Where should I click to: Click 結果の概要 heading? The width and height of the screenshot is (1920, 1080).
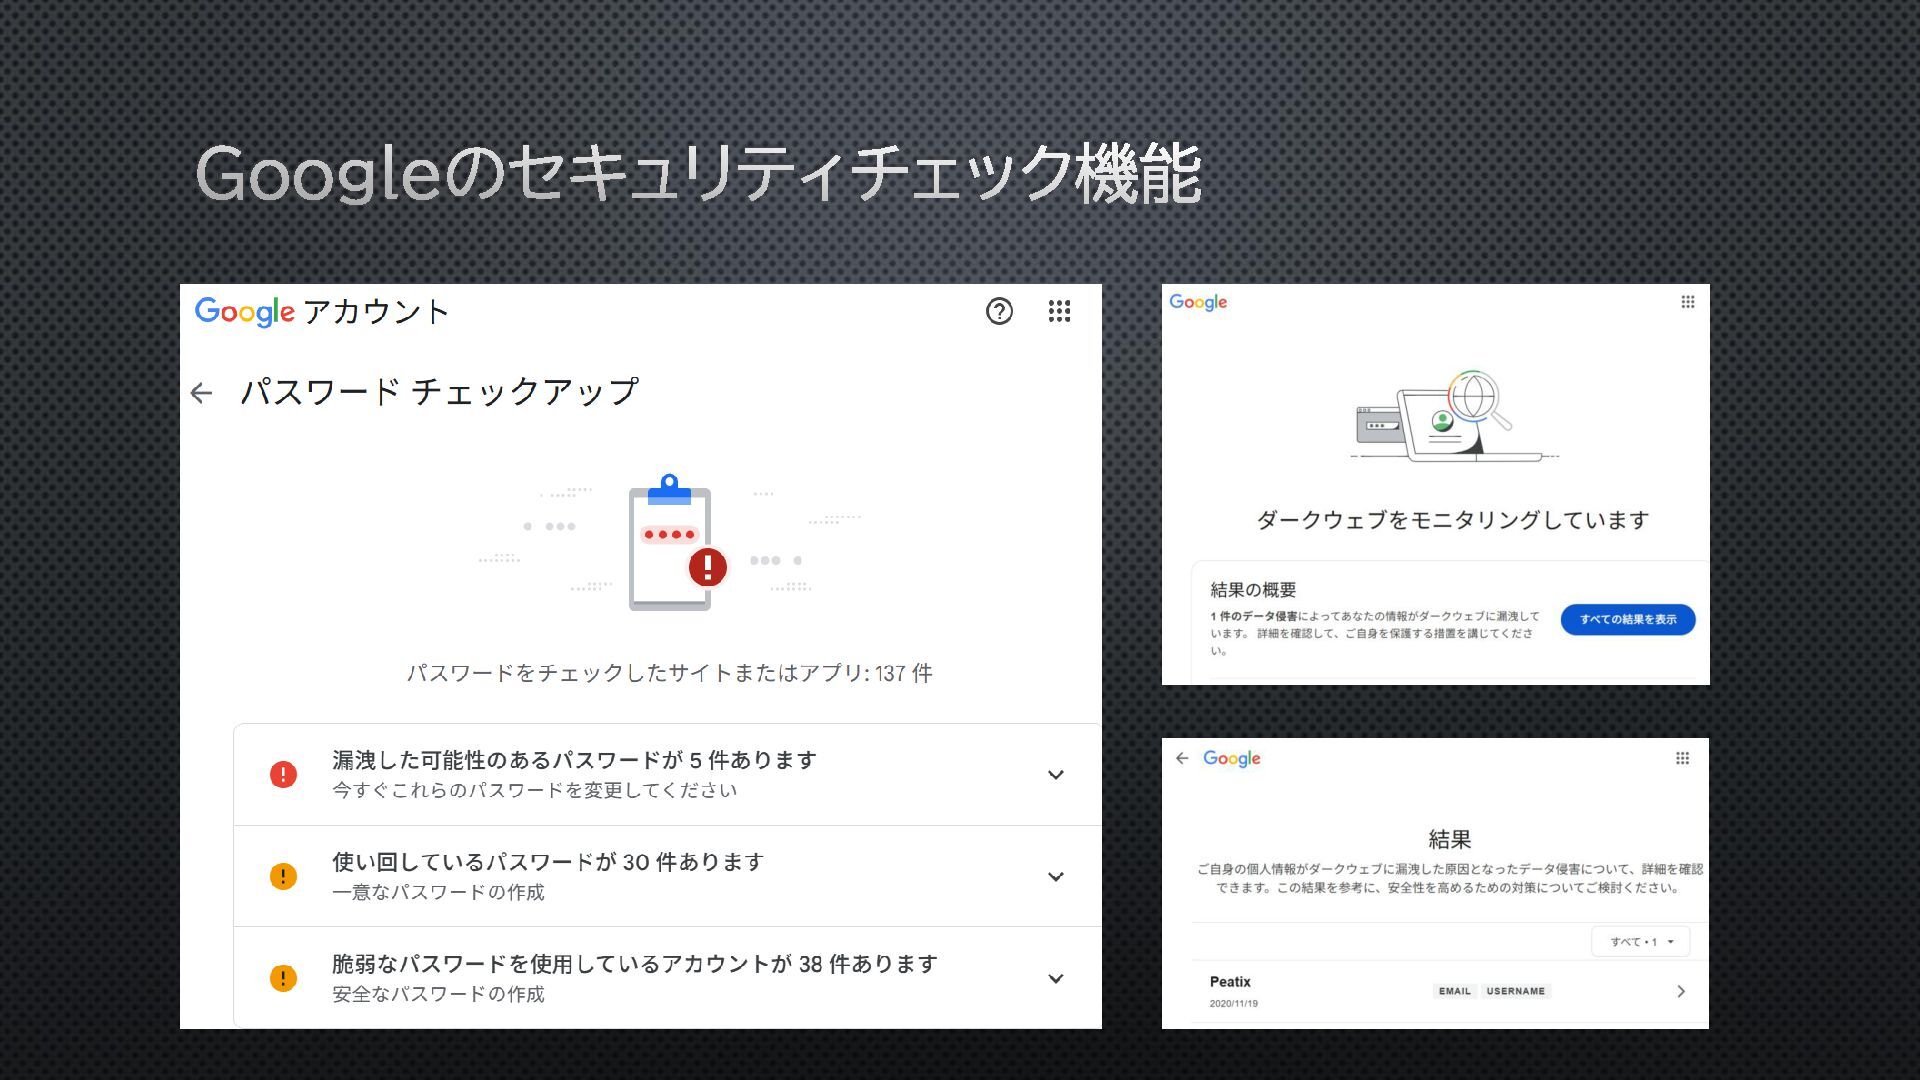(x=1253, y=590)
